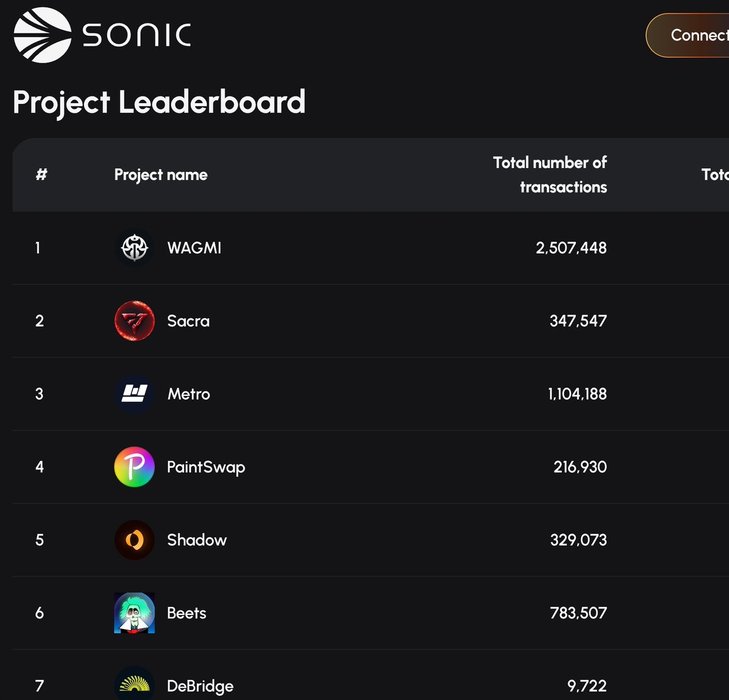Open the DeBridge project name
Screen dimensions: 729x700
(x=200, y=686)
